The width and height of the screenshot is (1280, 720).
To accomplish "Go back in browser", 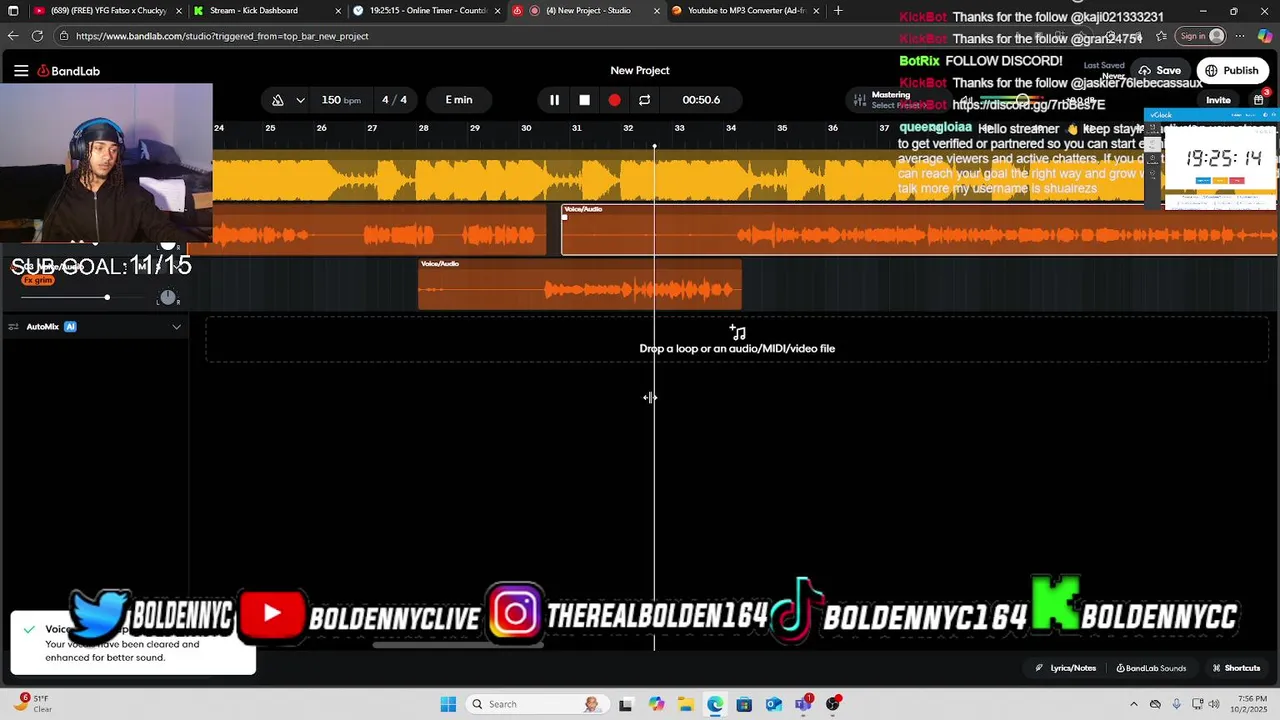I will (x=13, y=36).
